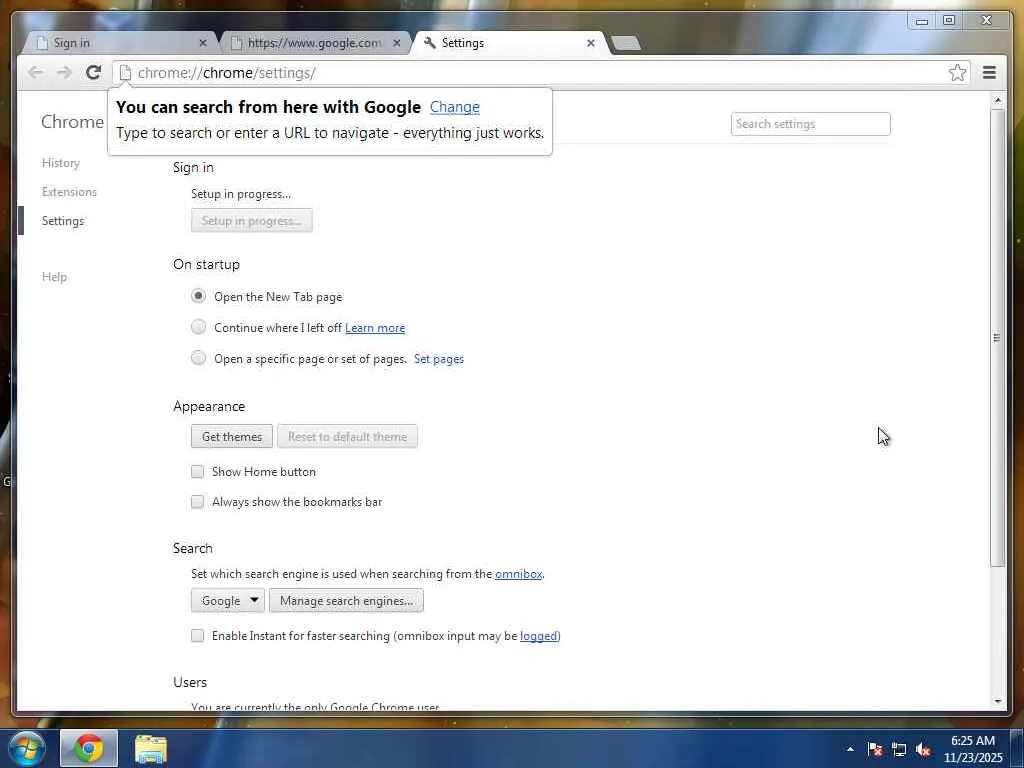1024x768 pixels.
Task: Close the google.com tab
Action: click(x=396, y=42)
